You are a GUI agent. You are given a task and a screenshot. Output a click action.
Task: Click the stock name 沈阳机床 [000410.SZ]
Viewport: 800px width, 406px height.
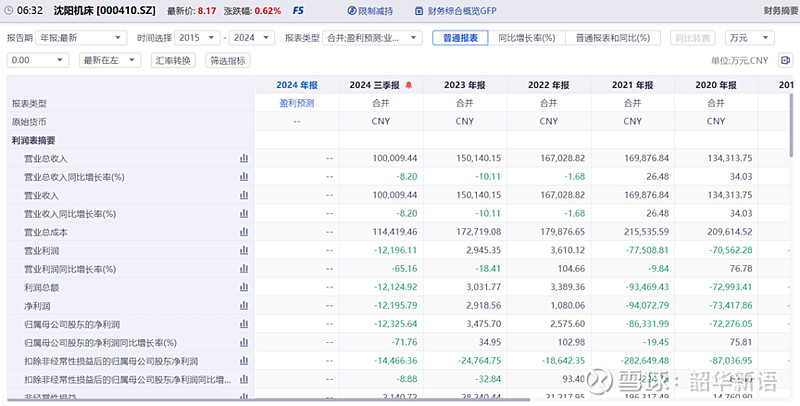[105, 10]
